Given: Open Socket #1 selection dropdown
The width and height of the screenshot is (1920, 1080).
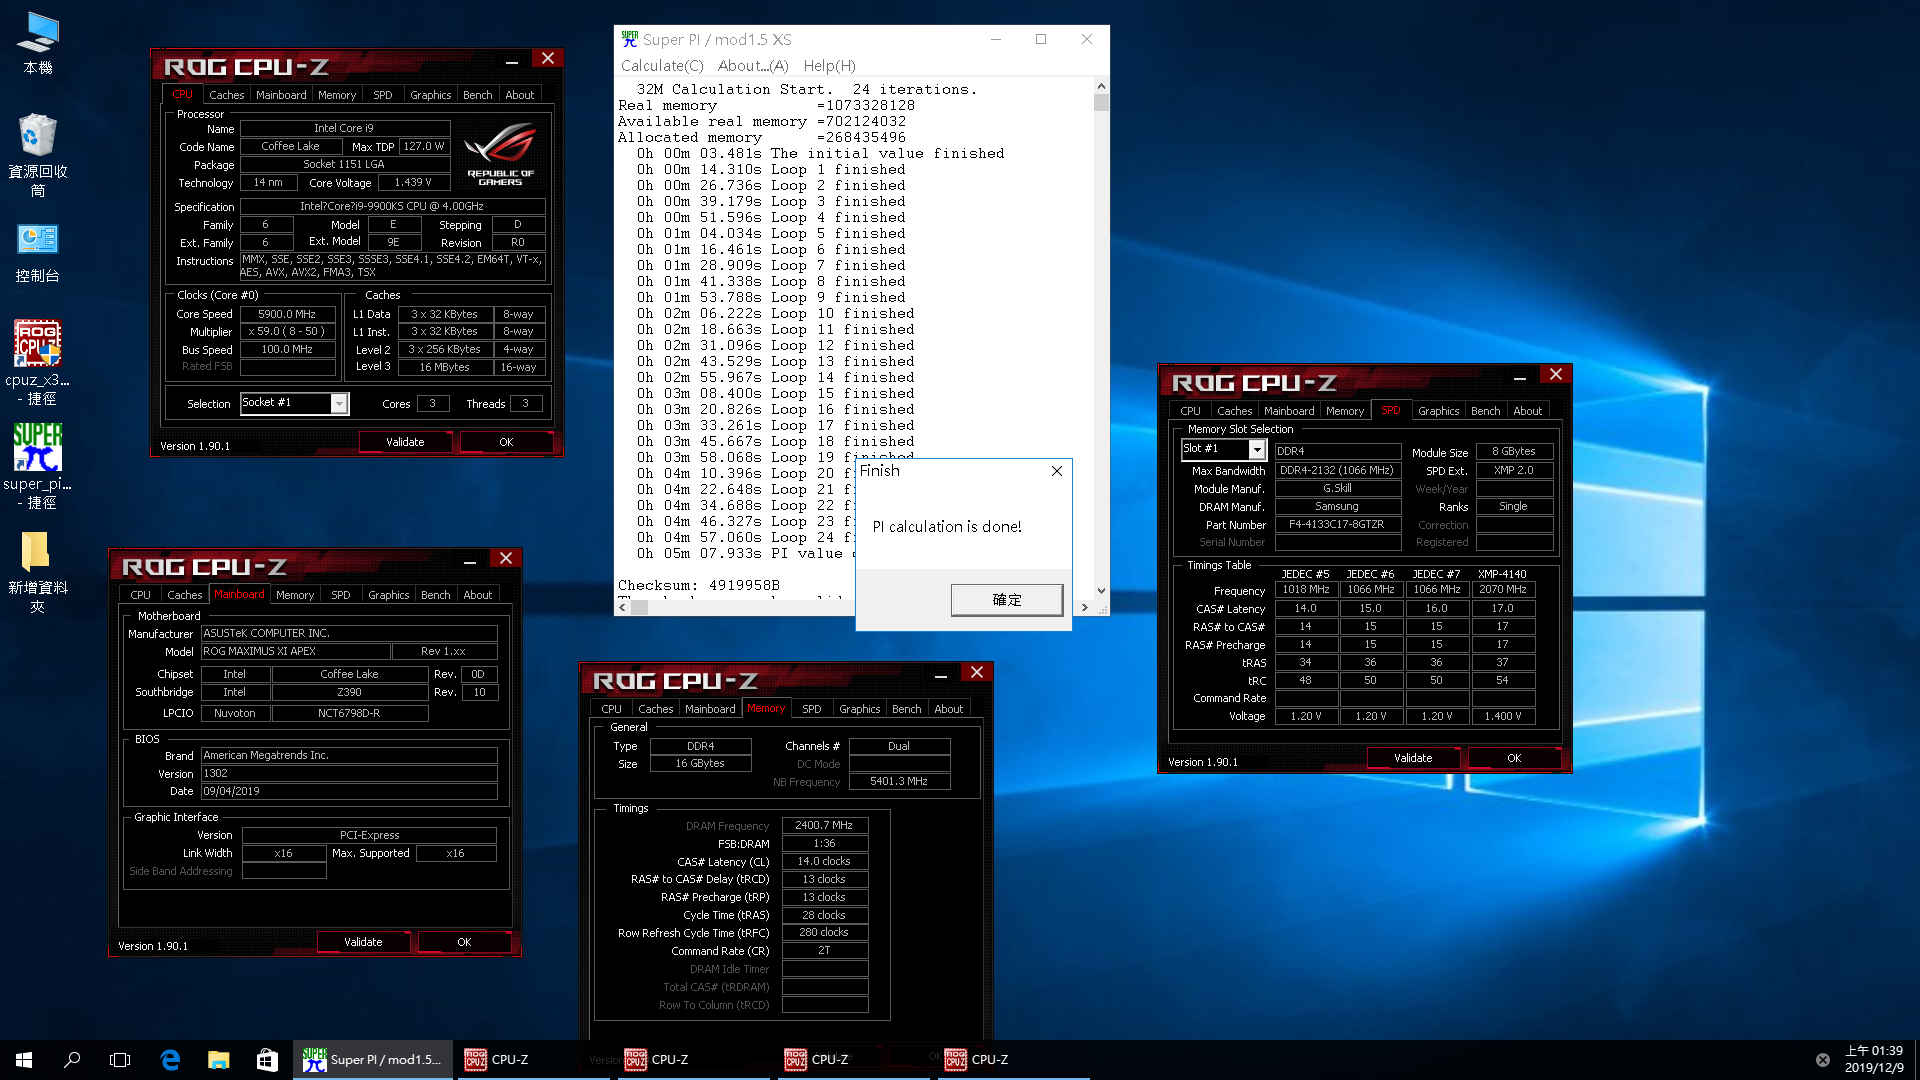Looking at the screenshot, I should (339, 403).
